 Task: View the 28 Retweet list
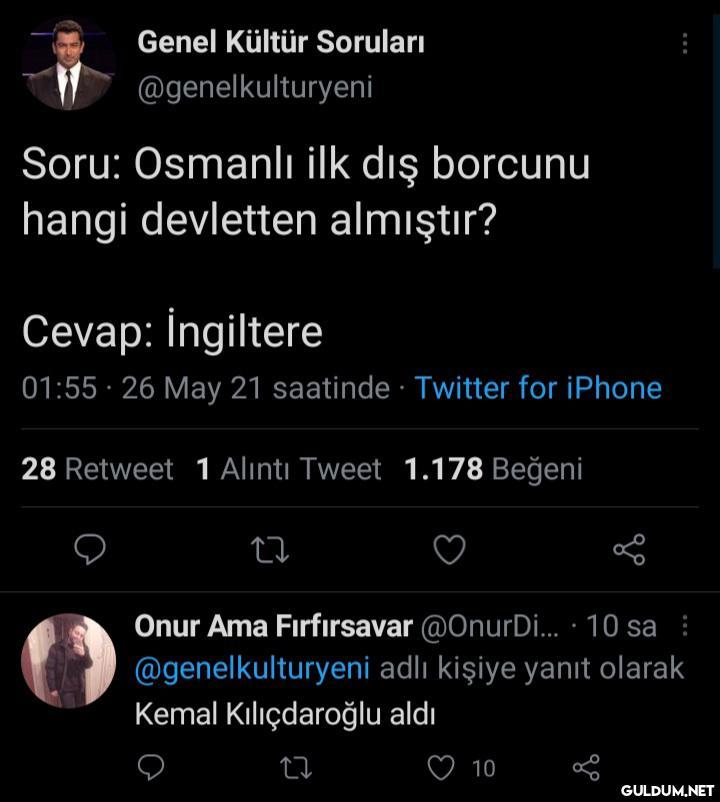tap(97, 468)
